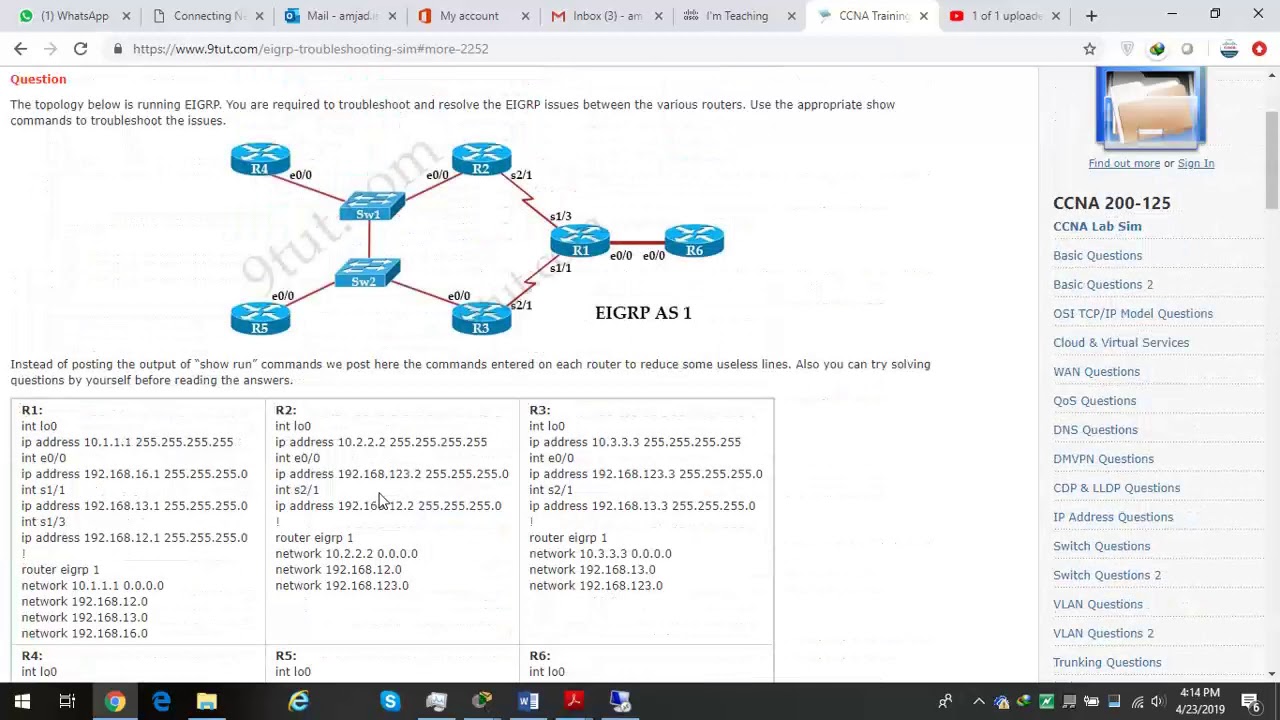
Task: Open the red Chrome update menu
Action: tap(1259, 49)
